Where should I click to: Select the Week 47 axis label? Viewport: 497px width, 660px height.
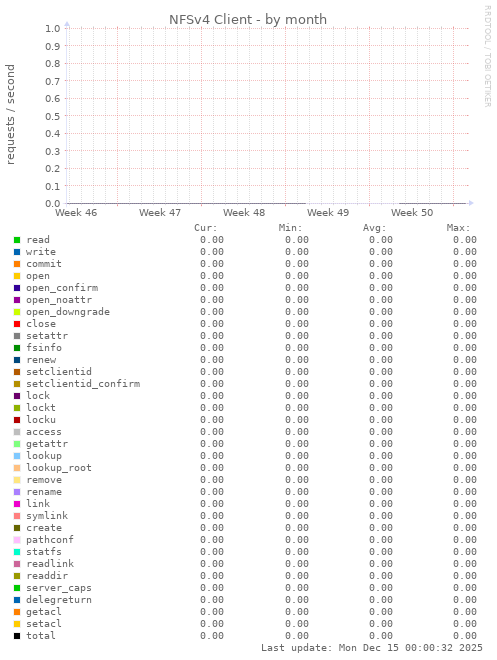pyautogui.click(x=160, y=213)
